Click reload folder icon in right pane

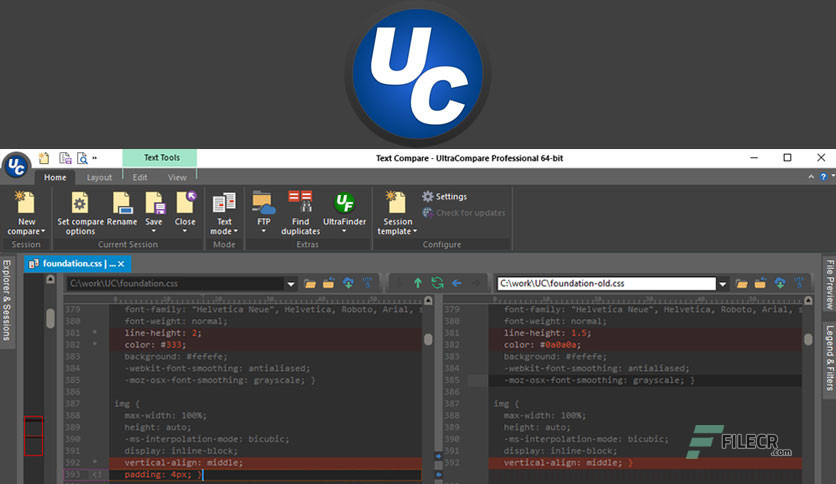[x=760, y=284]
